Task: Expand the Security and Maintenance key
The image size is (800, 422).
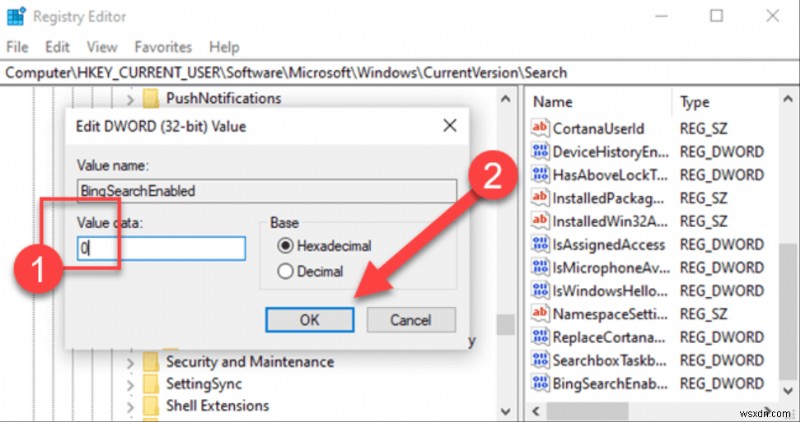Action: pos(131,363)
